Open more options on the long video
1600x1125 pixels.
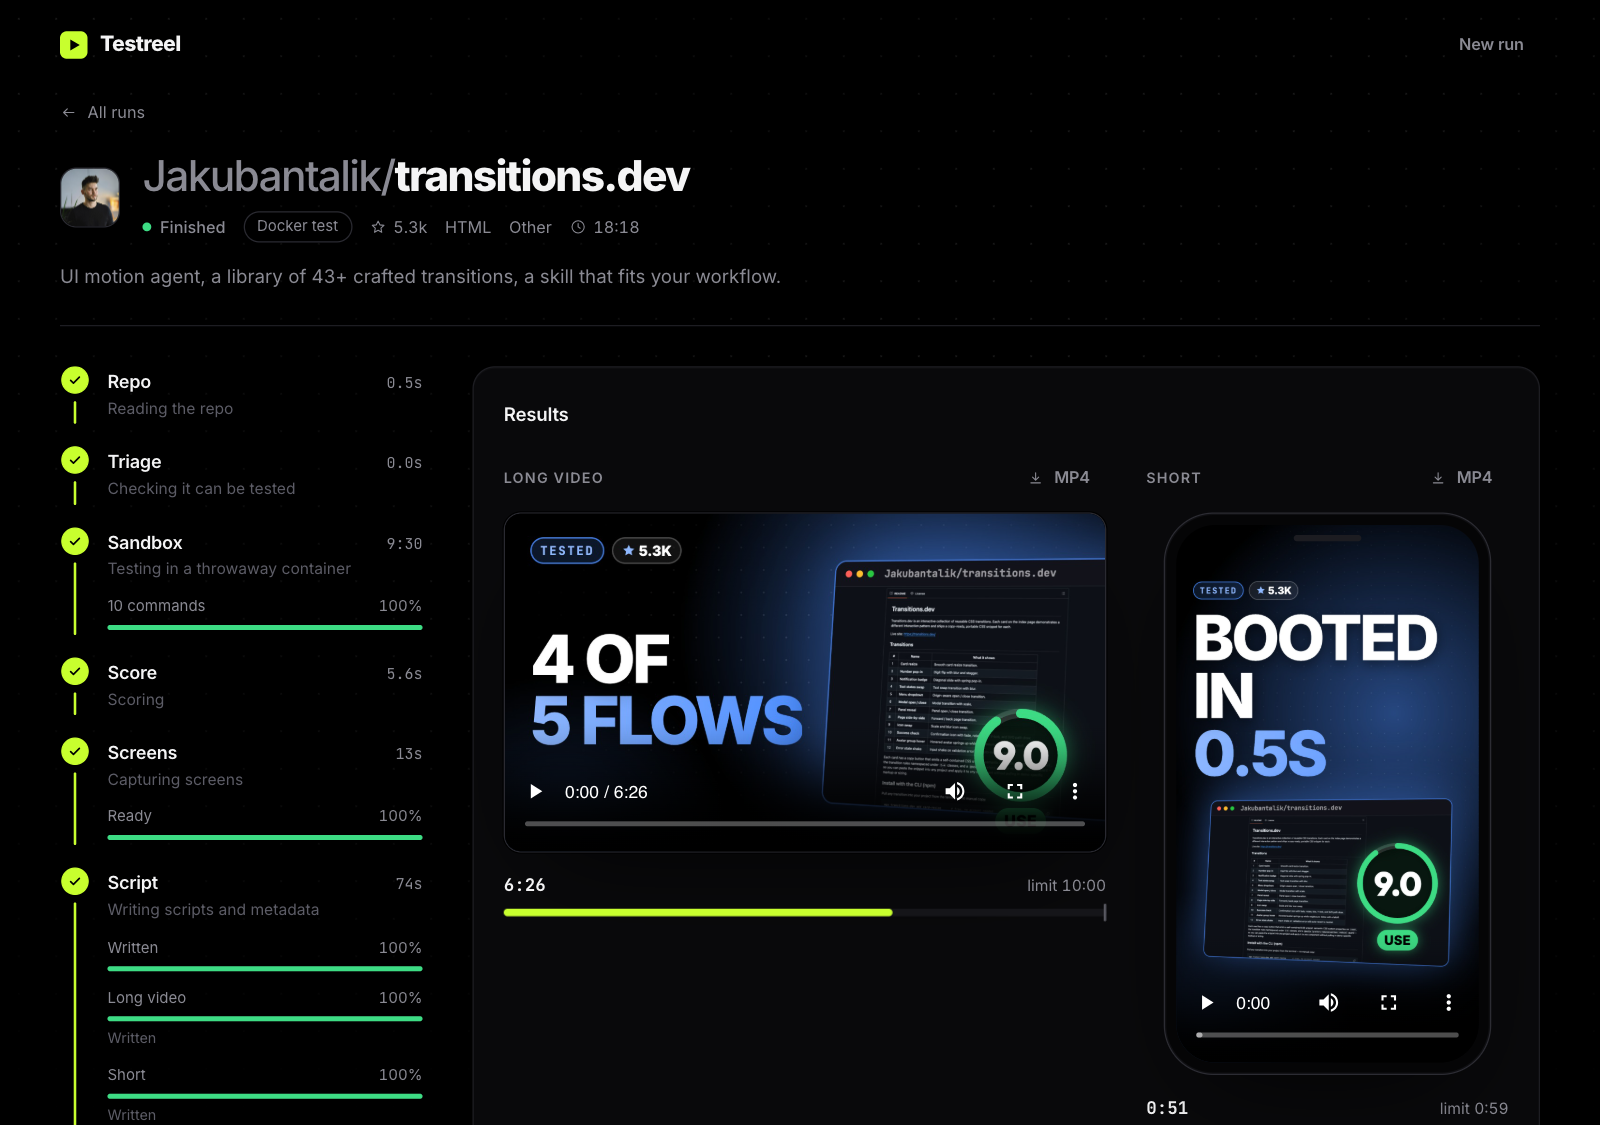[1075, 792]
